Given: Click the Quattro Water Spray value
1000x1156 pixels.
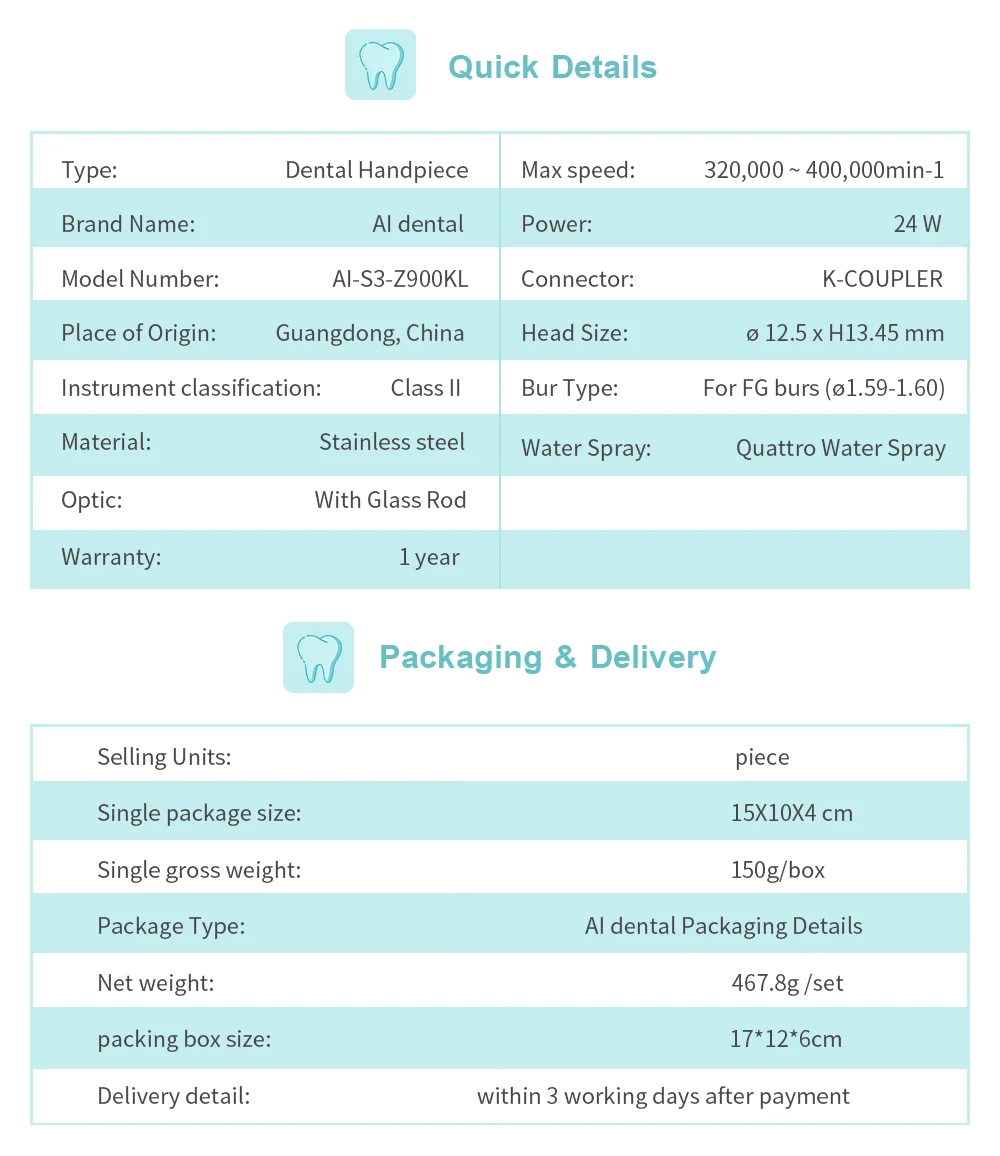Looking at the screenshot, I should point(841,448).
